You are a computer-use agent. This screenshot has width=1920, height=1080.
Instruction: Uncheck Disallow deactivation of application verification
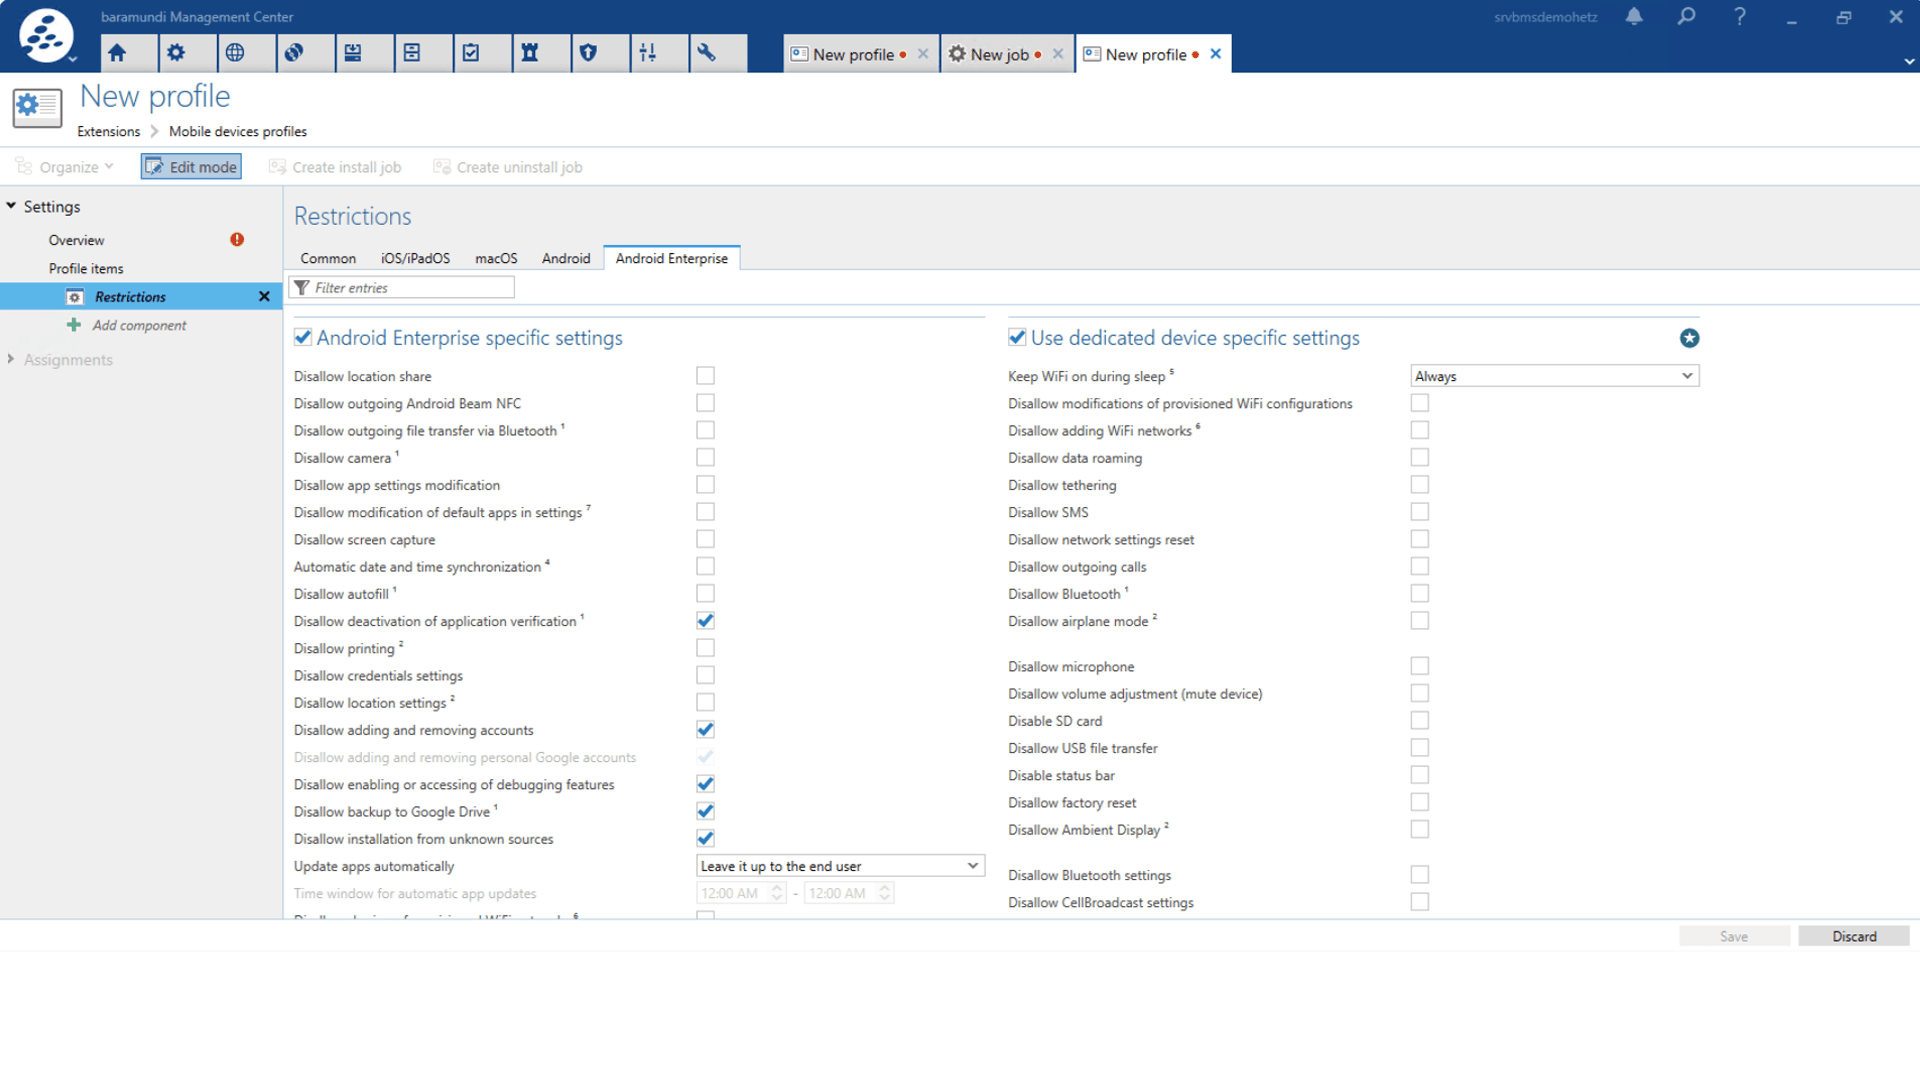pos(705,621)
